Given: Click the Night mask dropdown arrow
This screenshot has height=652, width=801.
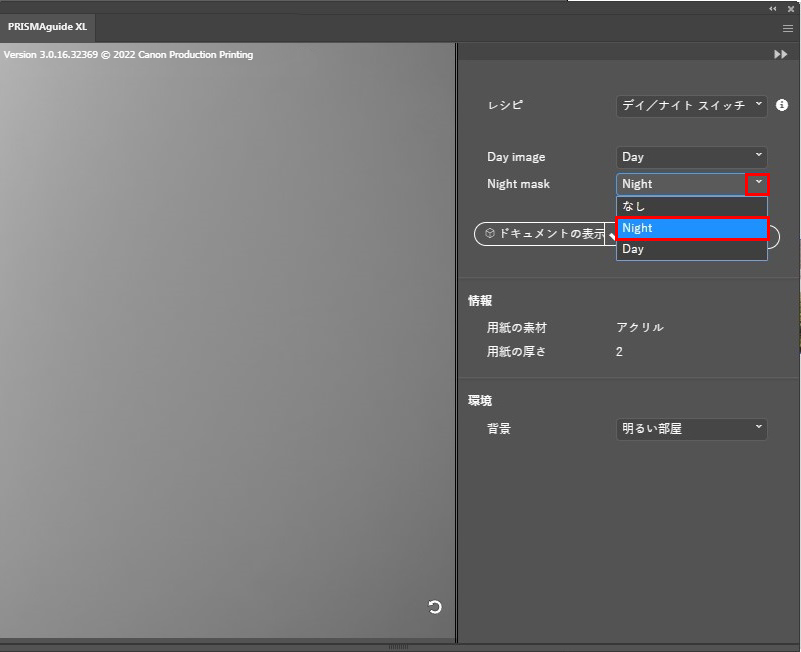Looking at the screenshot, I should coord(758,184).
